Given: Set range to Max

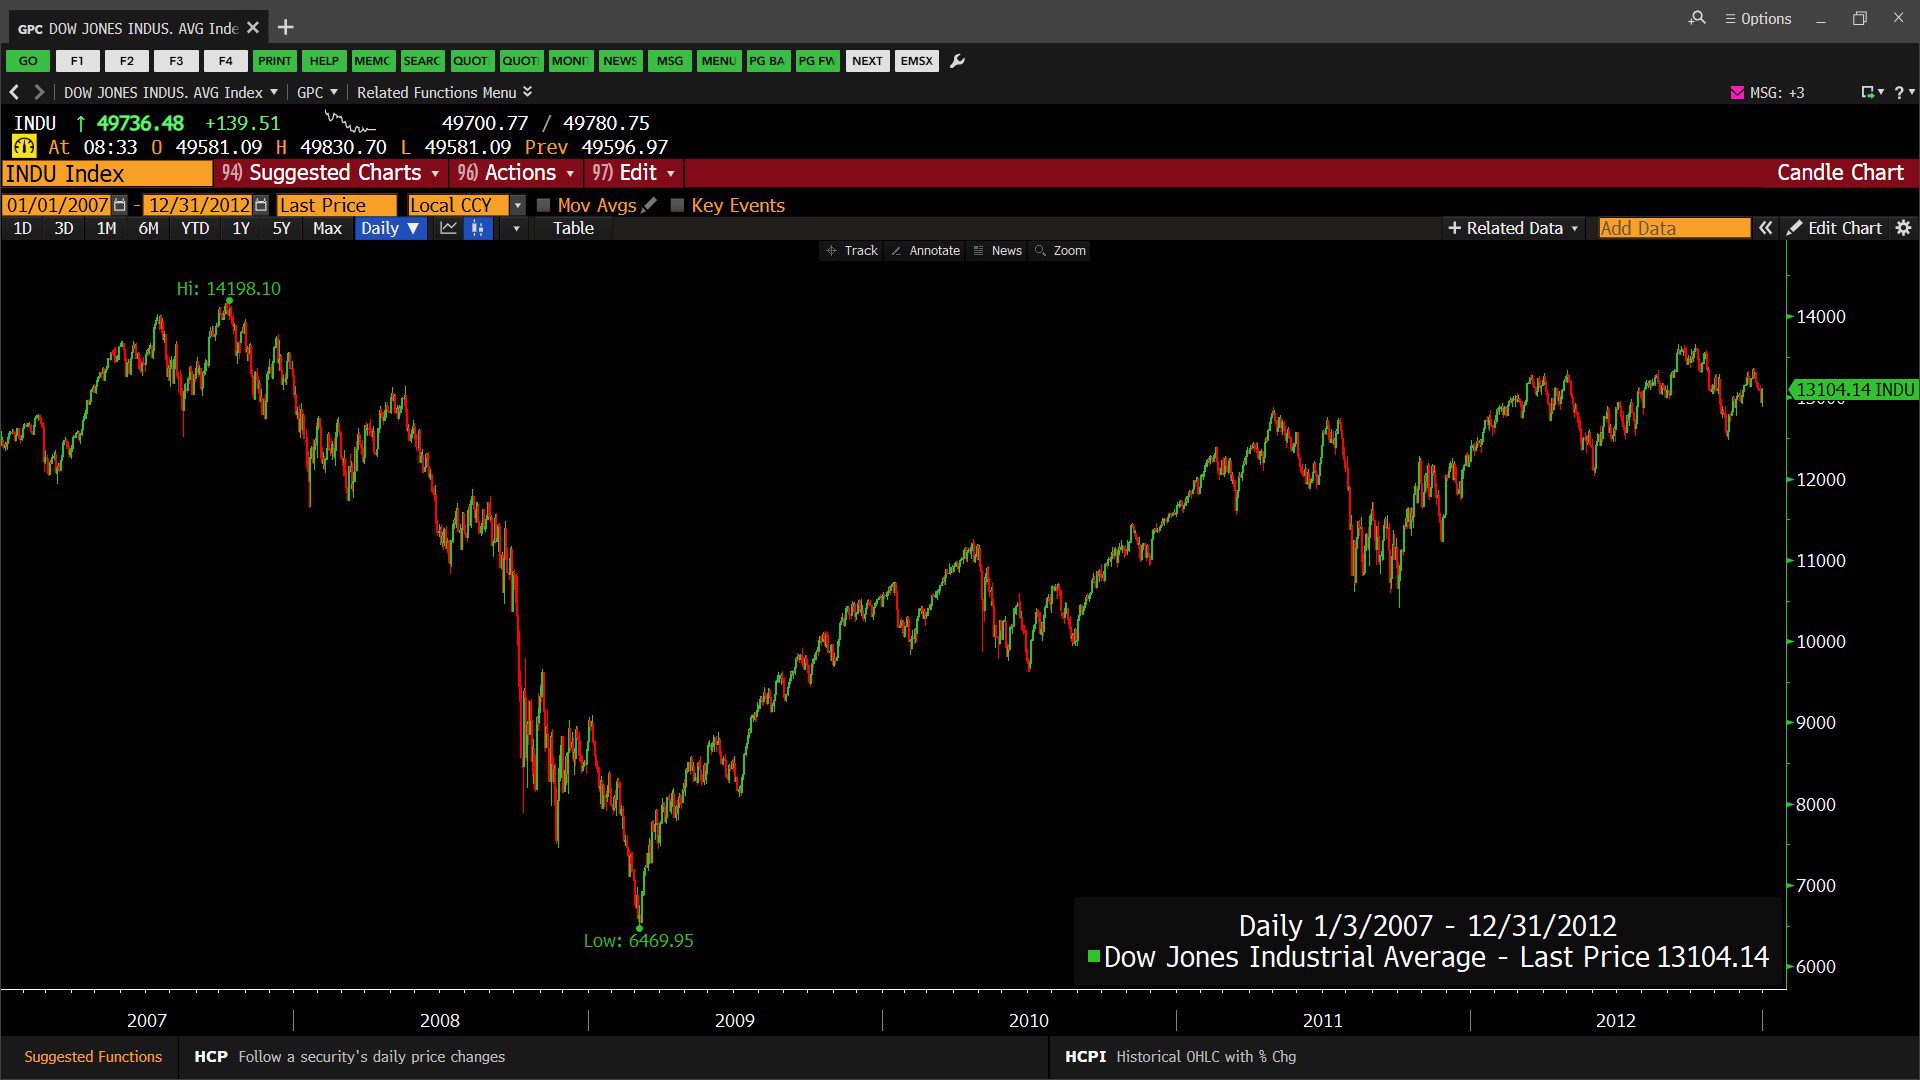Looking at the screenshot, I should pyautogui.click(x=327, y=228).
